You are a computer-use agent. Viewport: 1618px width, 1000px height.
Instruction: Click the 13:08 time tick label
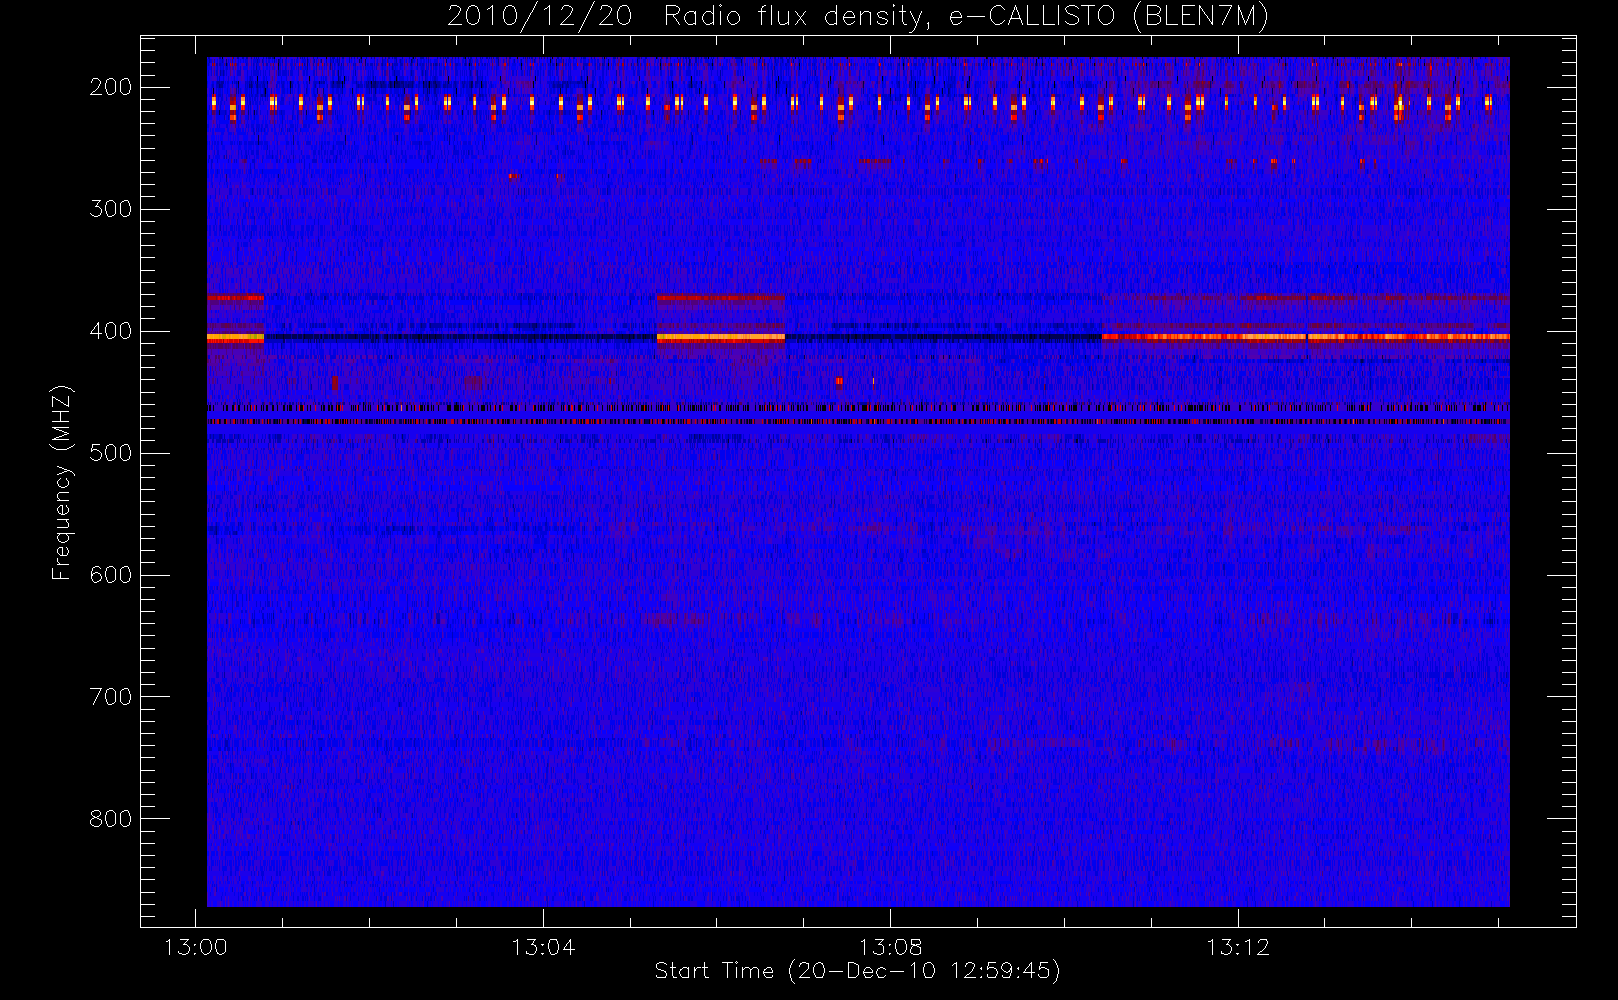pyautogui.click(x=890, y=947)
